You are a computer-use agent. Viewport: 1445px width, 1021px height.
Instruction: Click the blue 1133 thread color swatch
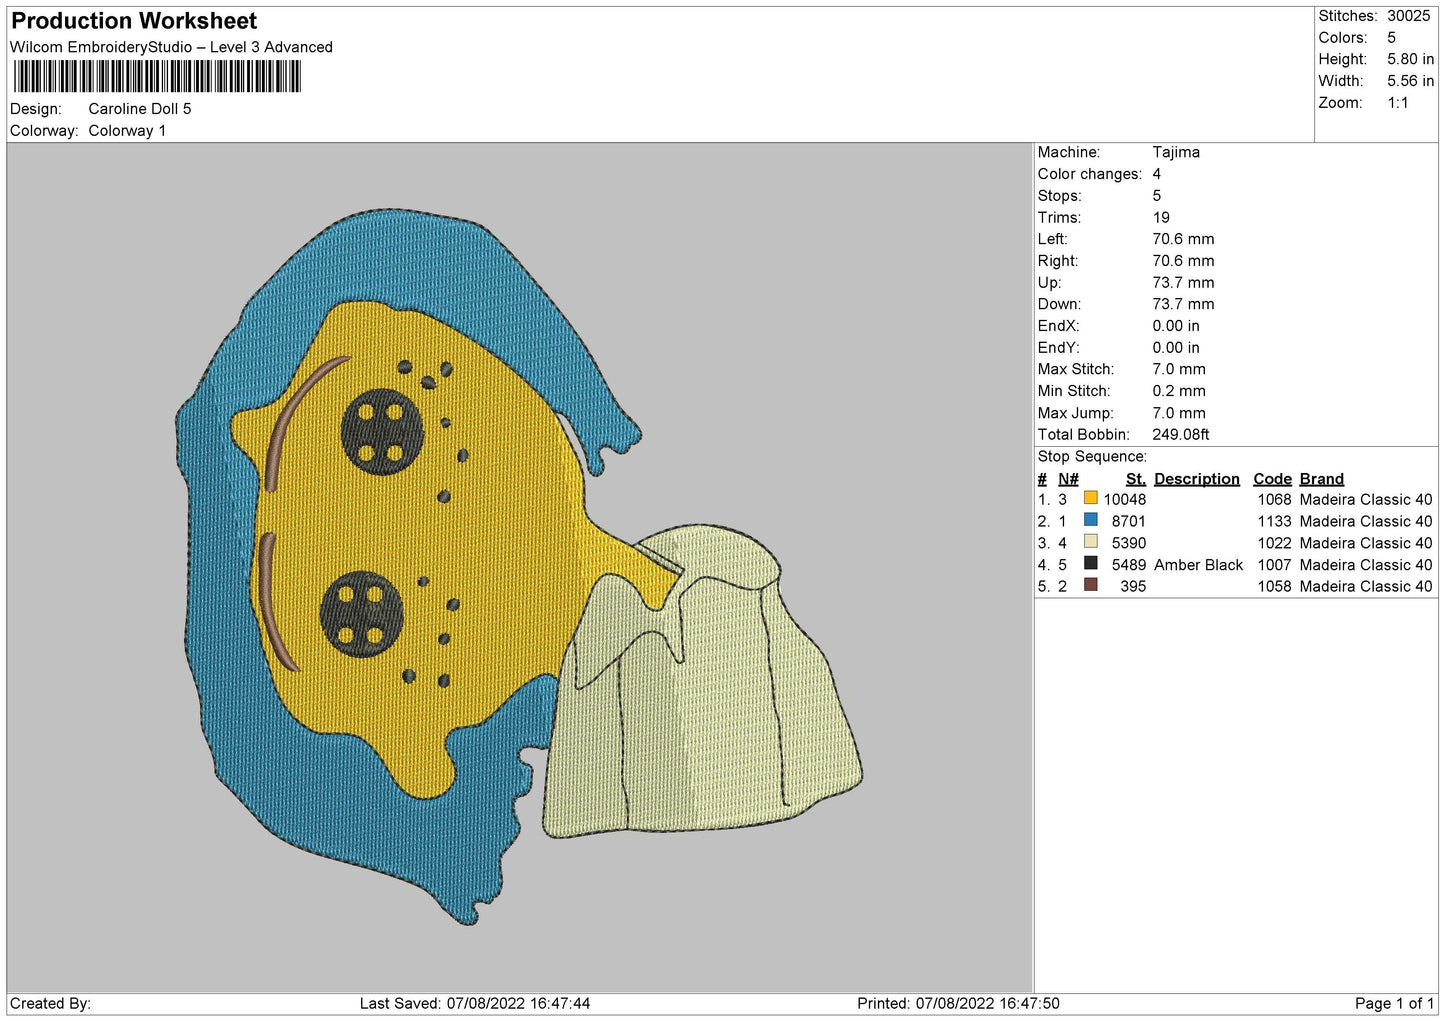pos(1090,520)
